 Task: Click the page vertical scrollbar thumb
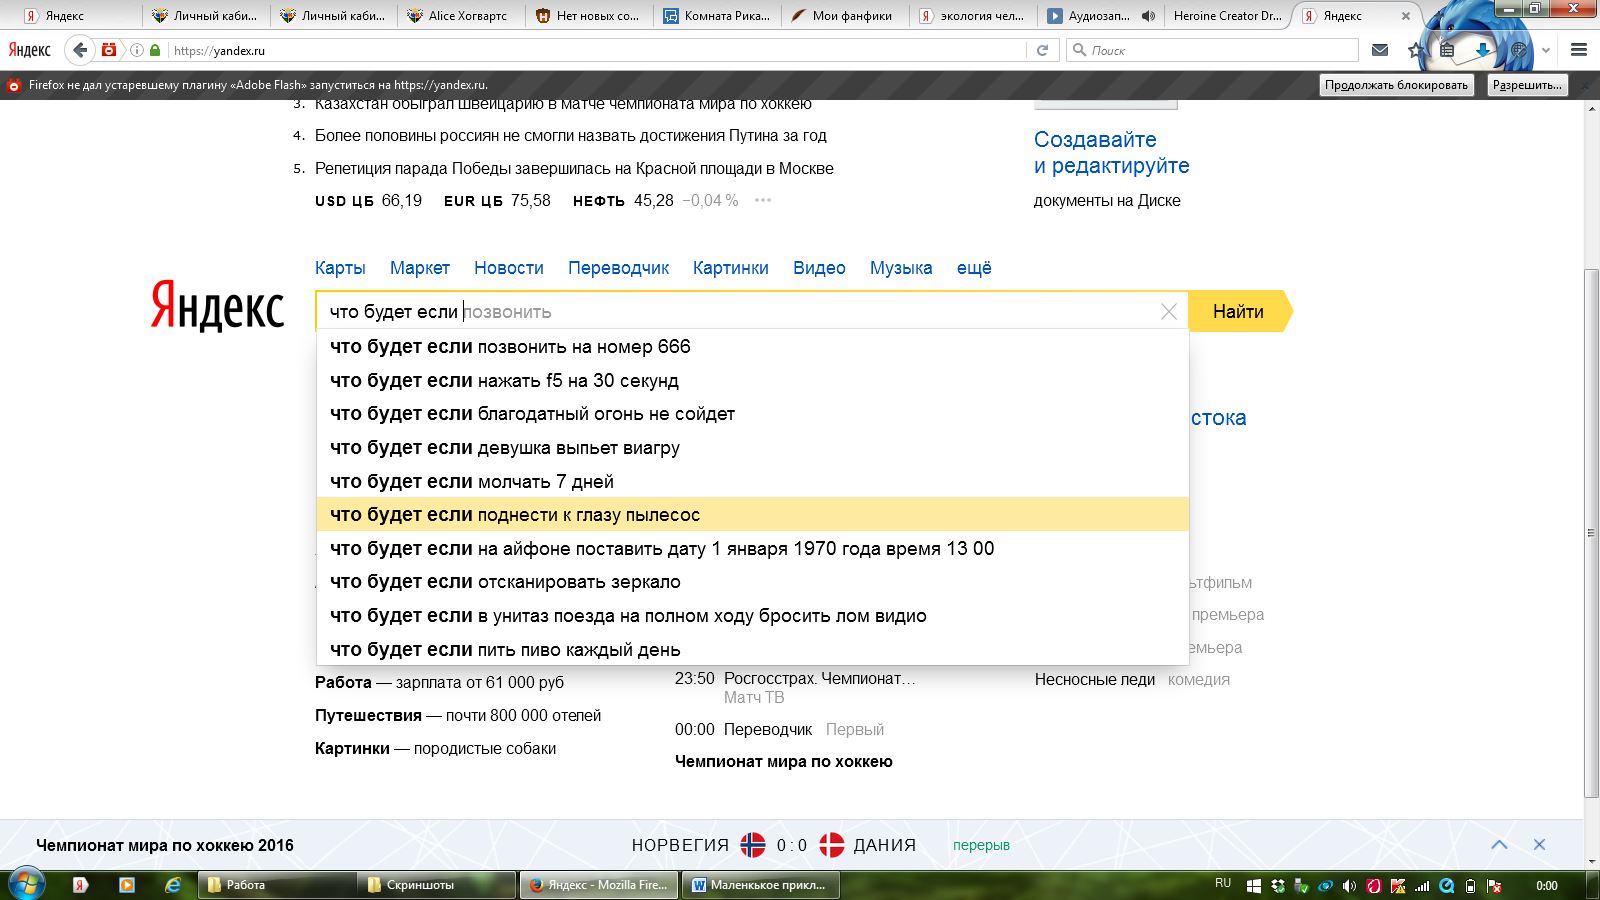point(1591,533)
